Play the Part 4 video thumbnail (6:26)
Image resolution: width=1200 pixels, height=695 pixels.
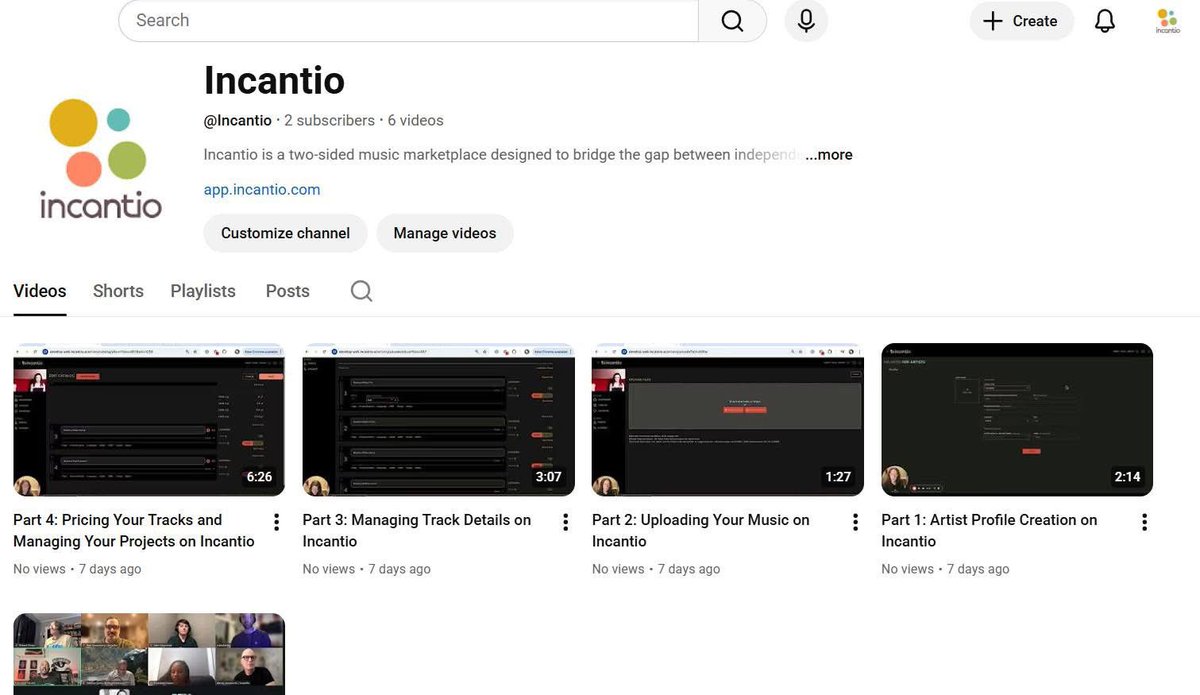click(x=149, y=420)
